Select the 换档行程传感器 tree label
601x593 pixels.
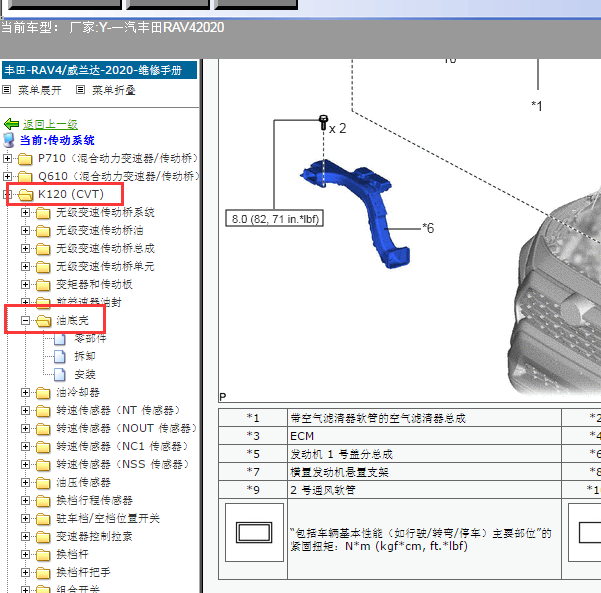pos(94,500)
